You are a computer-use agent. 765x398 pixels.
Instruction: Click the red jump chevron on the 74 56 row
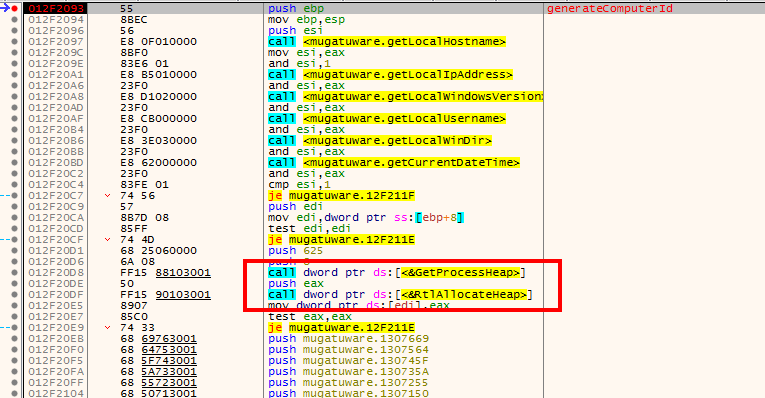[107, 196]
